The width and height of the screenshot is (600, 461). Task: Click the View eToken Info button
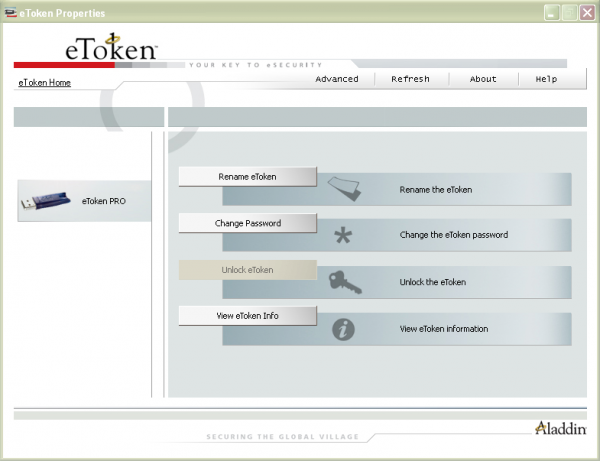pyautogui.click(x=248, y=316)
